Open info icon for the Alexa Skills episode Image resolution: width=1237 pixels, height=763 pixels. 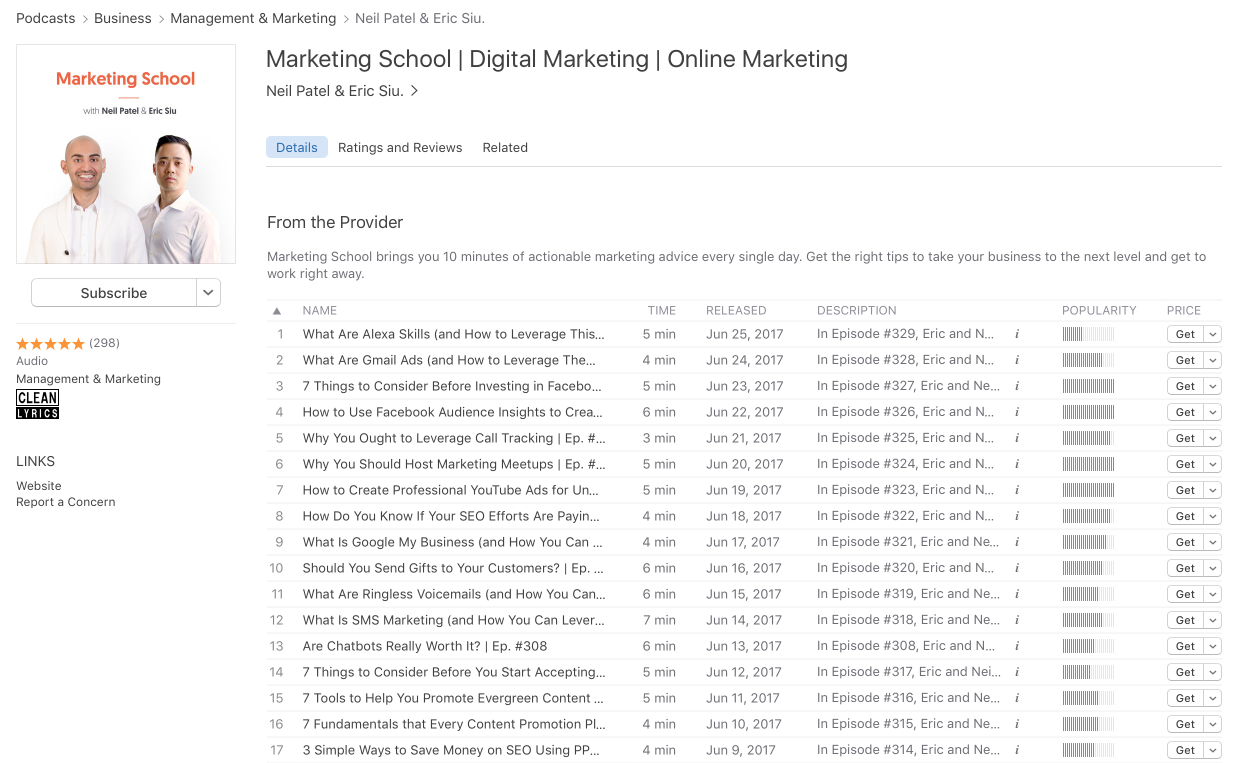tap(1017, 334)
